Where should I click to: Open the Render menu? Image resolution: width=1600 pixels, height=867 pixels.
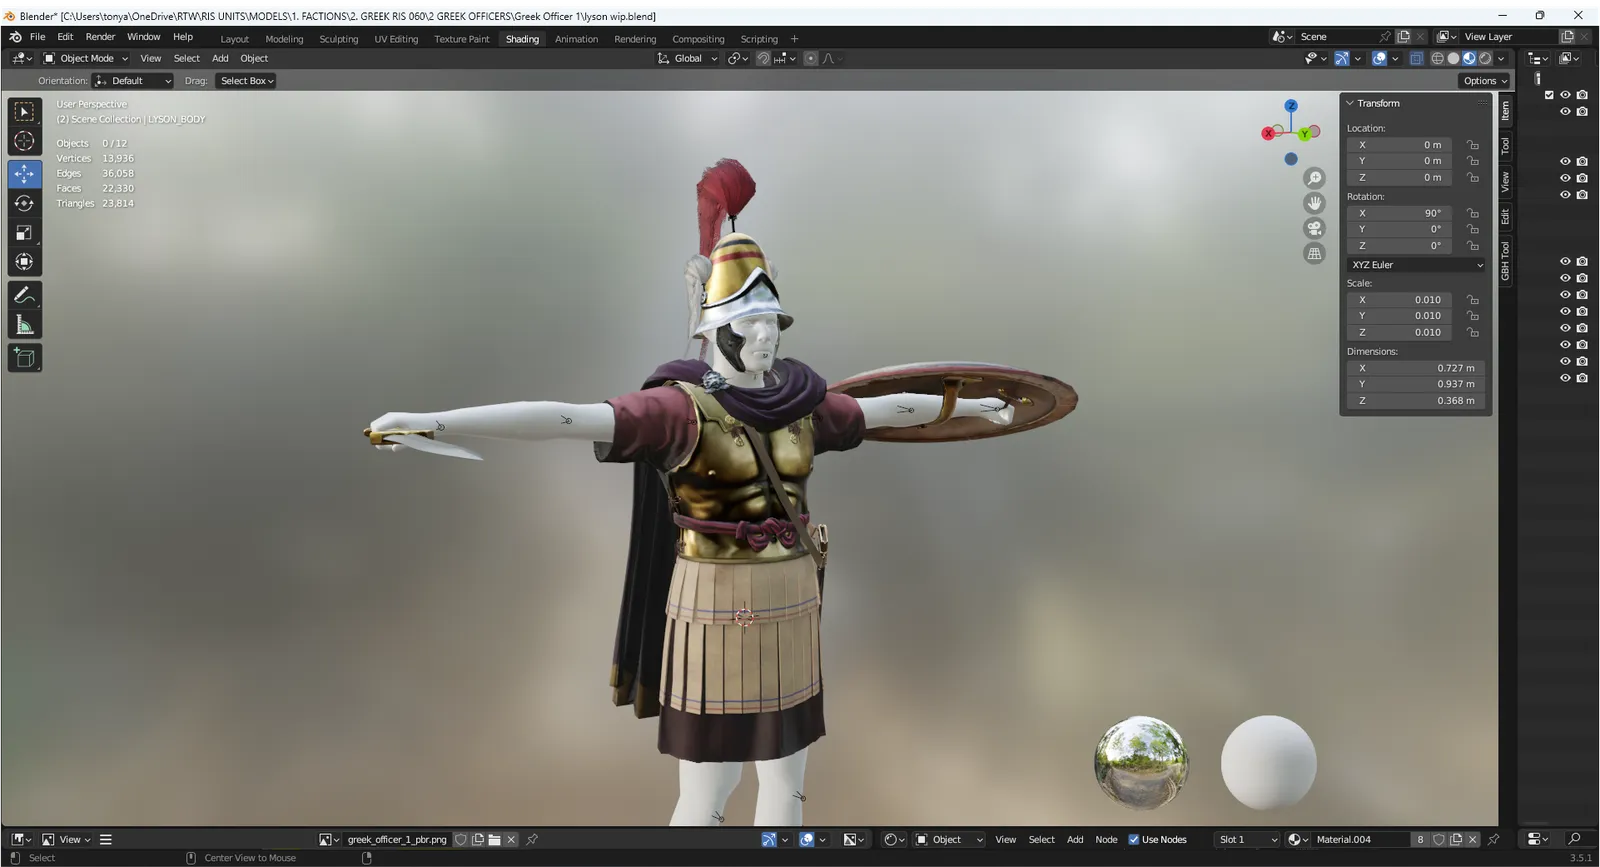100,37
